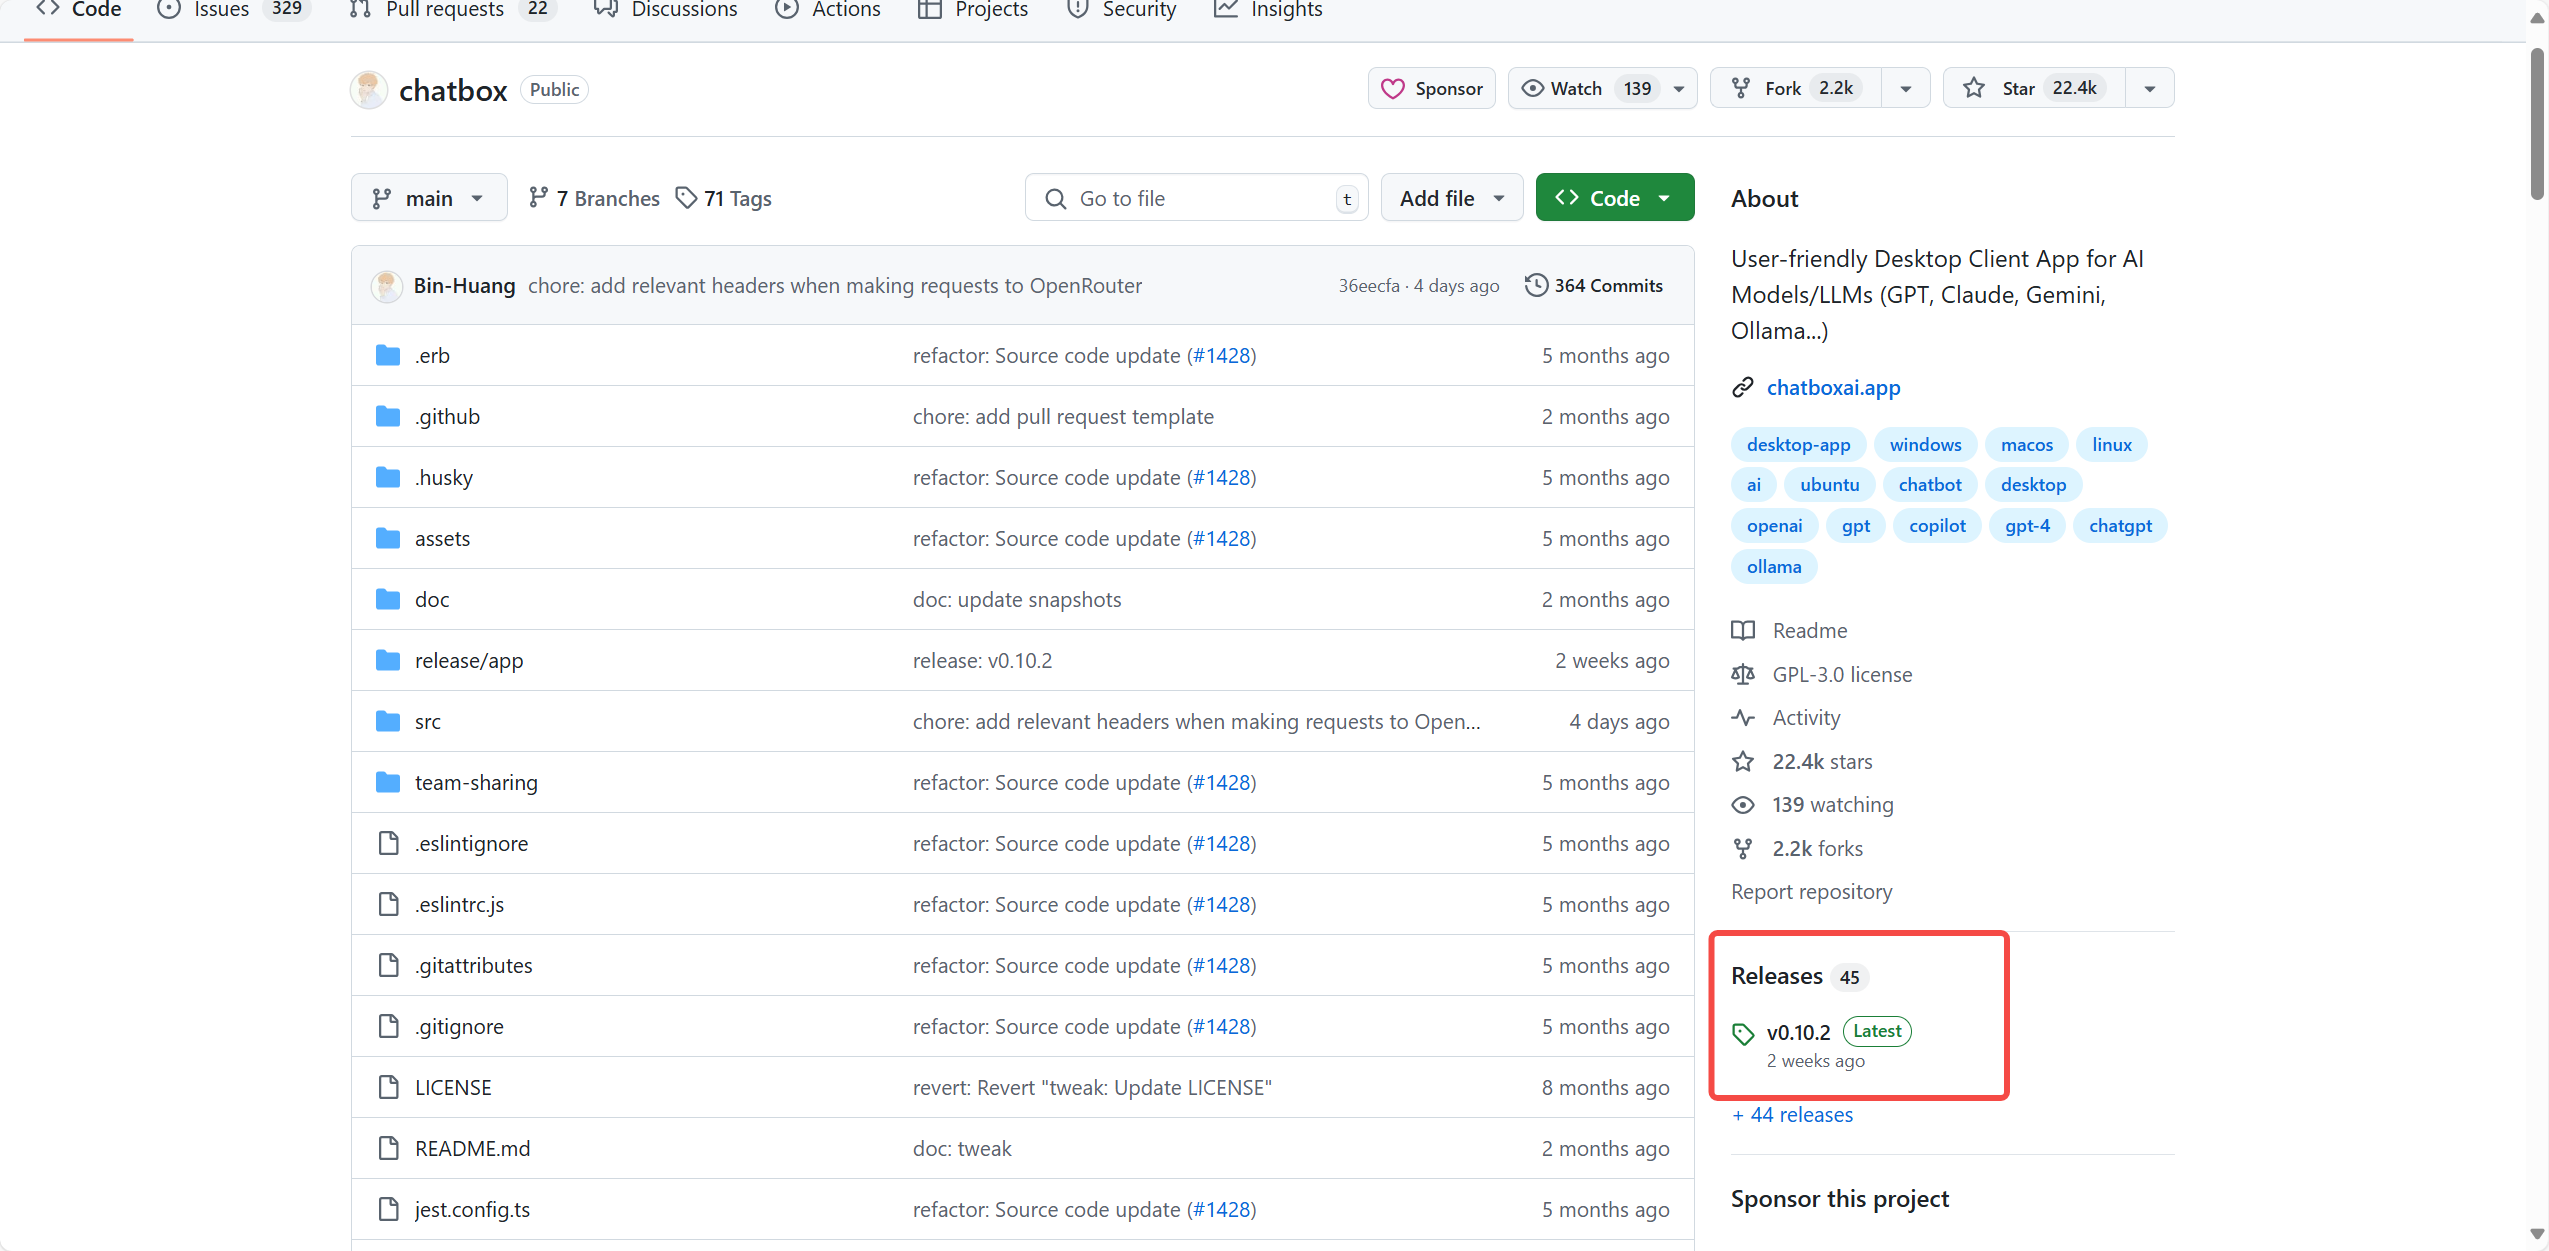
Task: Open the green Code dropdown
Action: [x=1615, y=198]
